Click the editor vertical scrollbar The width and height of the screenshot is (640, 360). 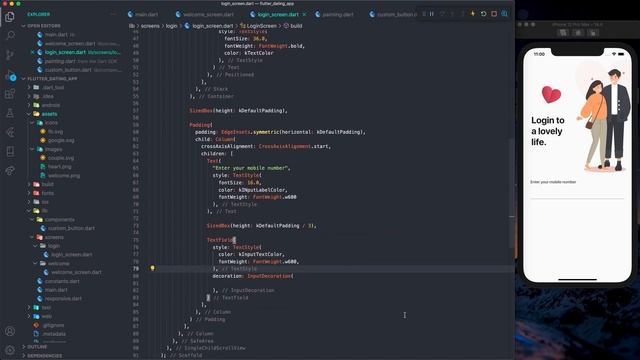click(512, 192)
